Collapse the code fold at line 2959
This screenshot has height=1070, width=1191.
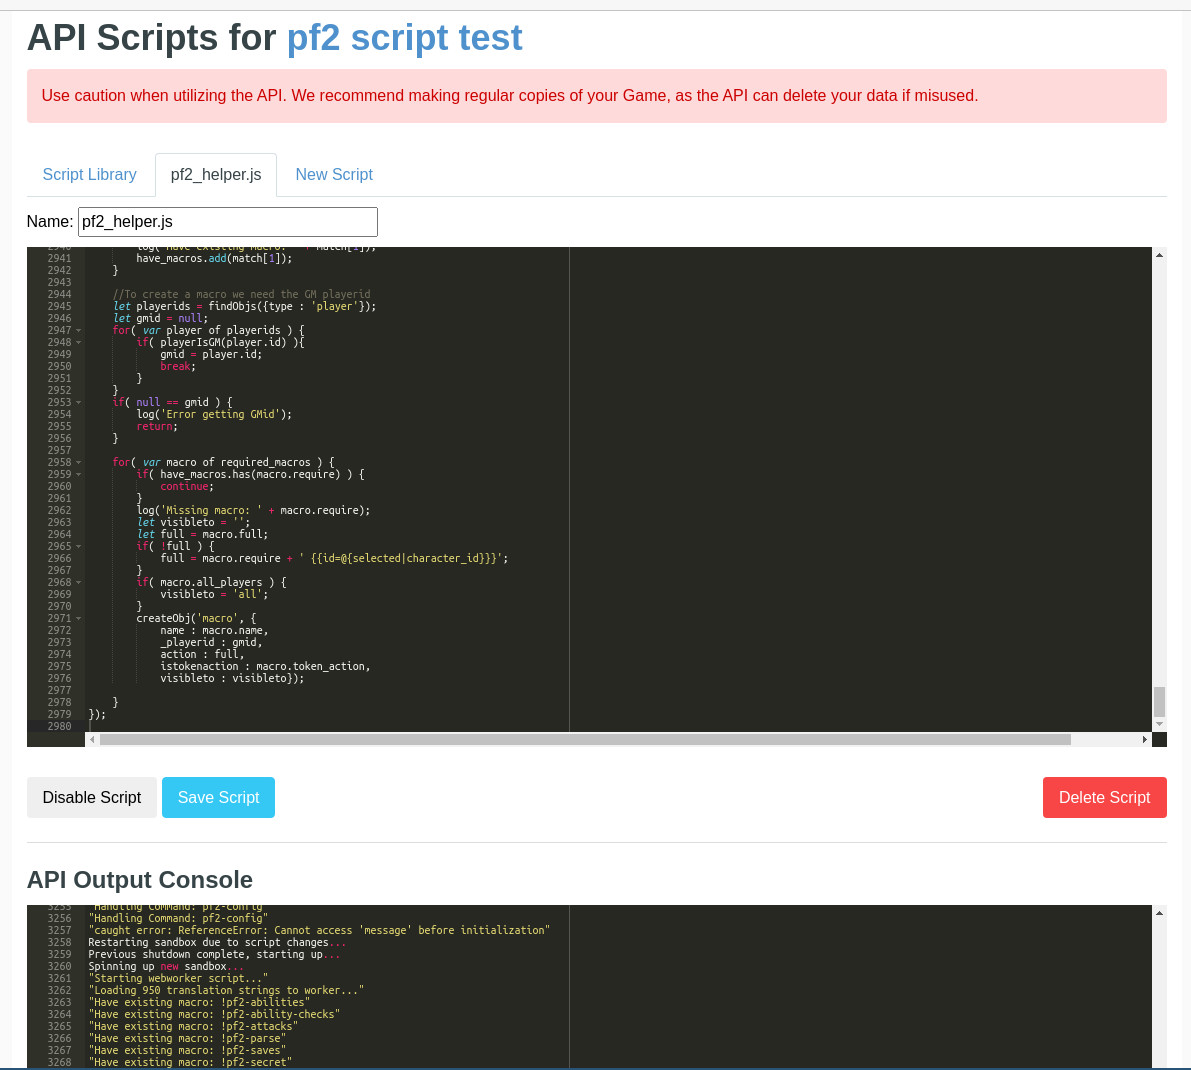78,475
